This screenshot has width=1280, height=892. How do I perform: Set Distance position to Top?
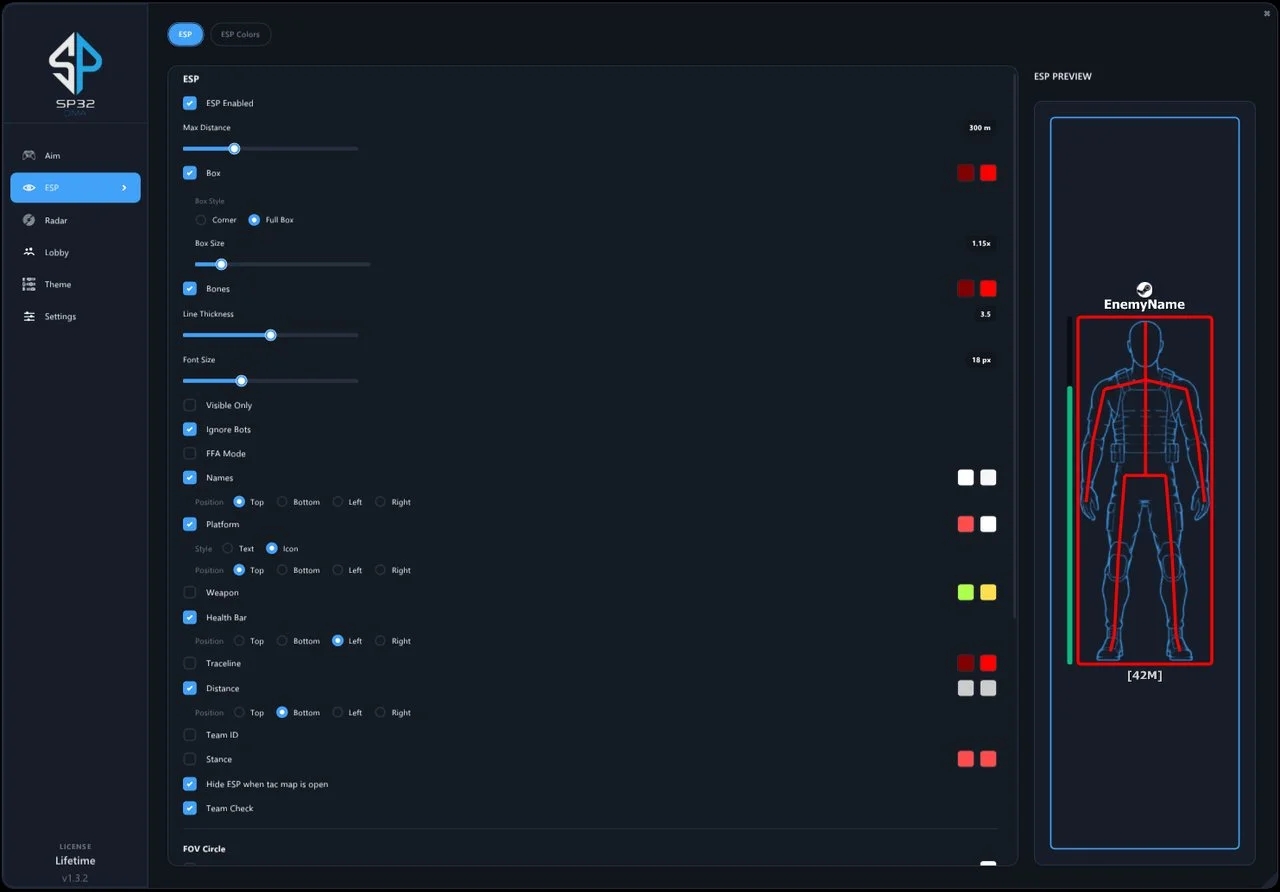pyautogui.click(x=239, y=713)
